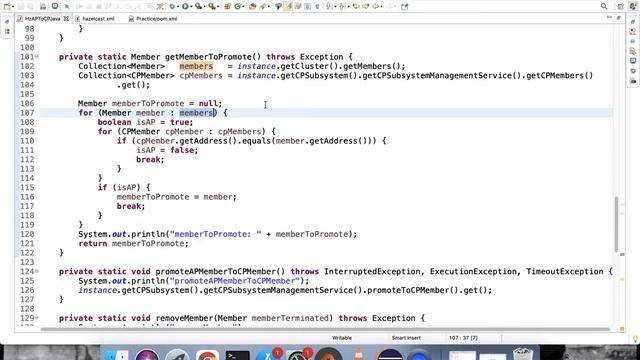Click 'isAP = false;' on line 111
This screenshot has width=640, height=360.
(167, 150)
